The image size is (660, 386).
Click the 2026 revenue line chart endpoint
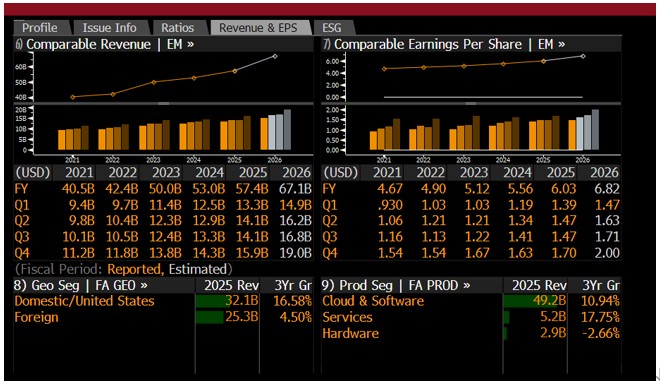275,56
